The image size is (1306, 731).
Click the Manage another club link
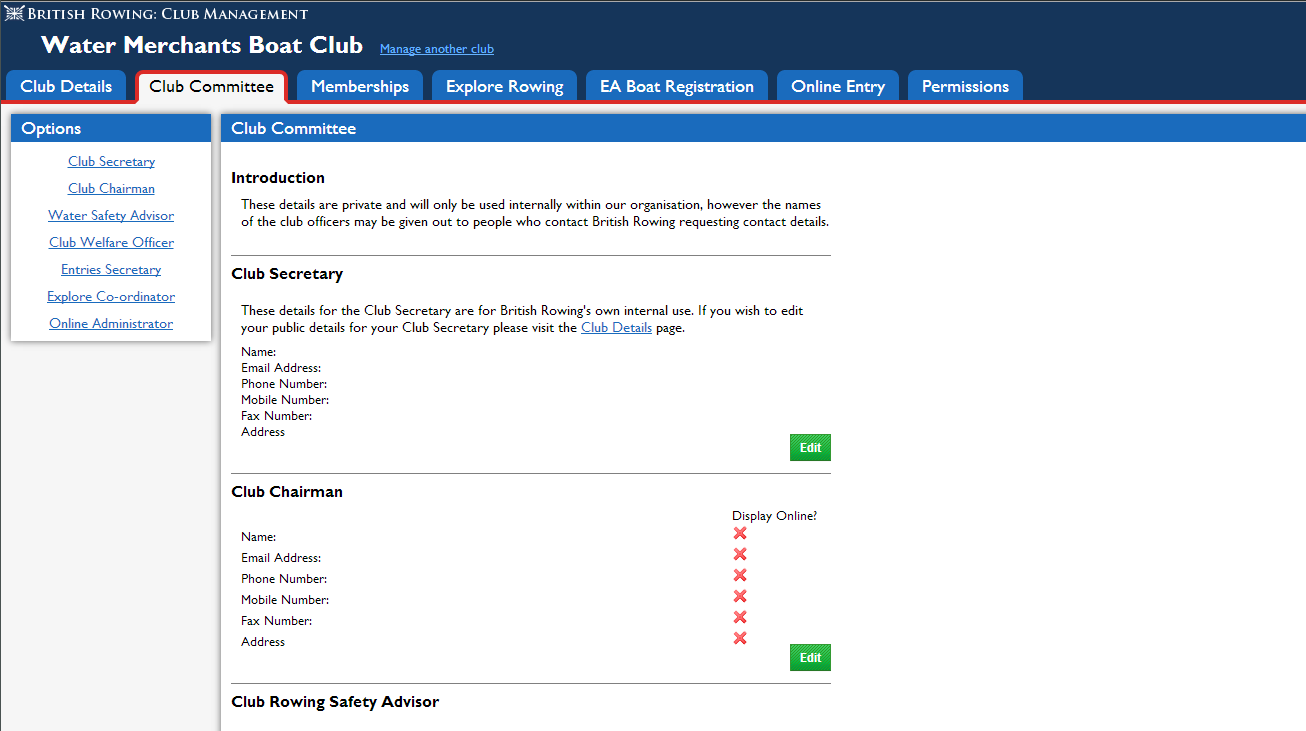pos(437,49)
